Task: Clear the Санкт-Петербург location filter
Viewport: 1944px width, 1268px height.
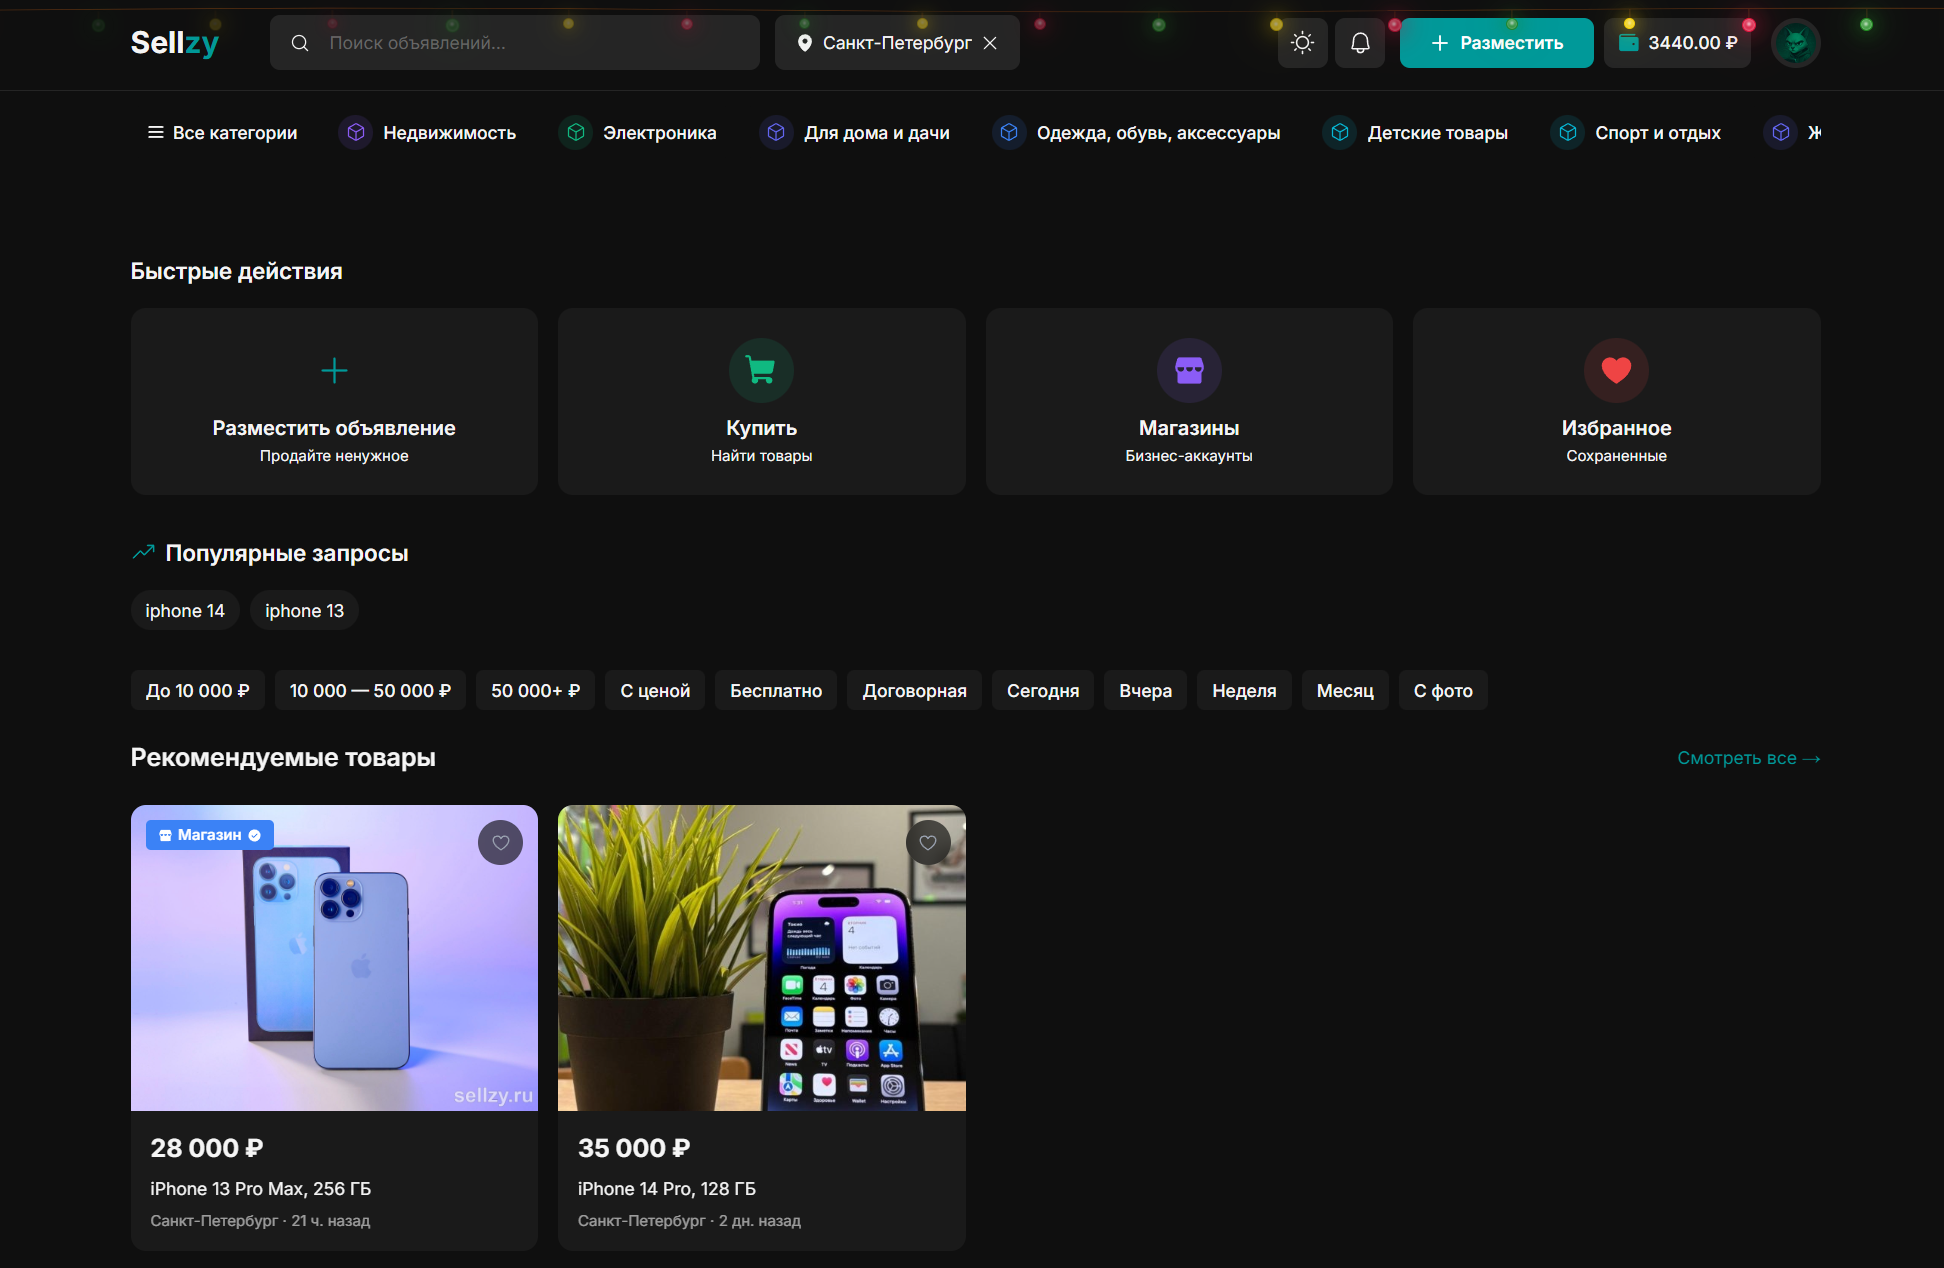Action: coord(990,43)
